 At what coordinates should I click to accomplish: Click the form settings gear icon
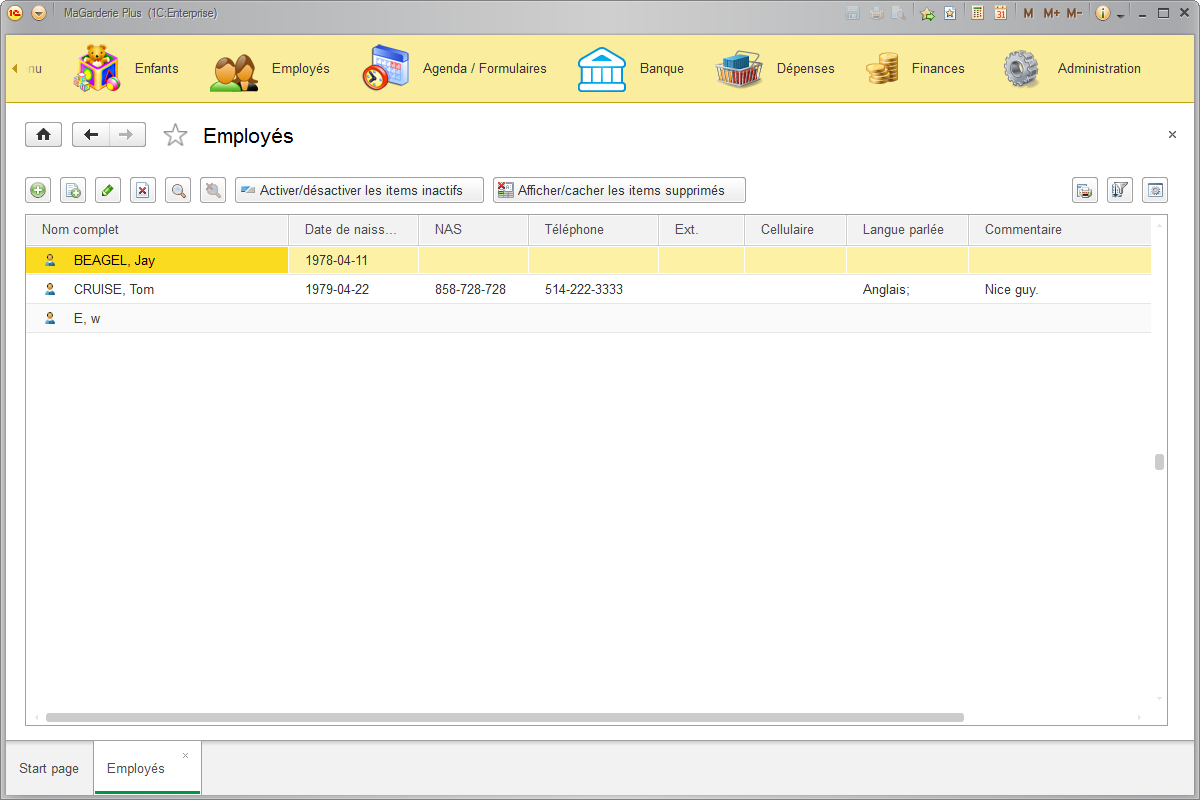pos(1155,190)
